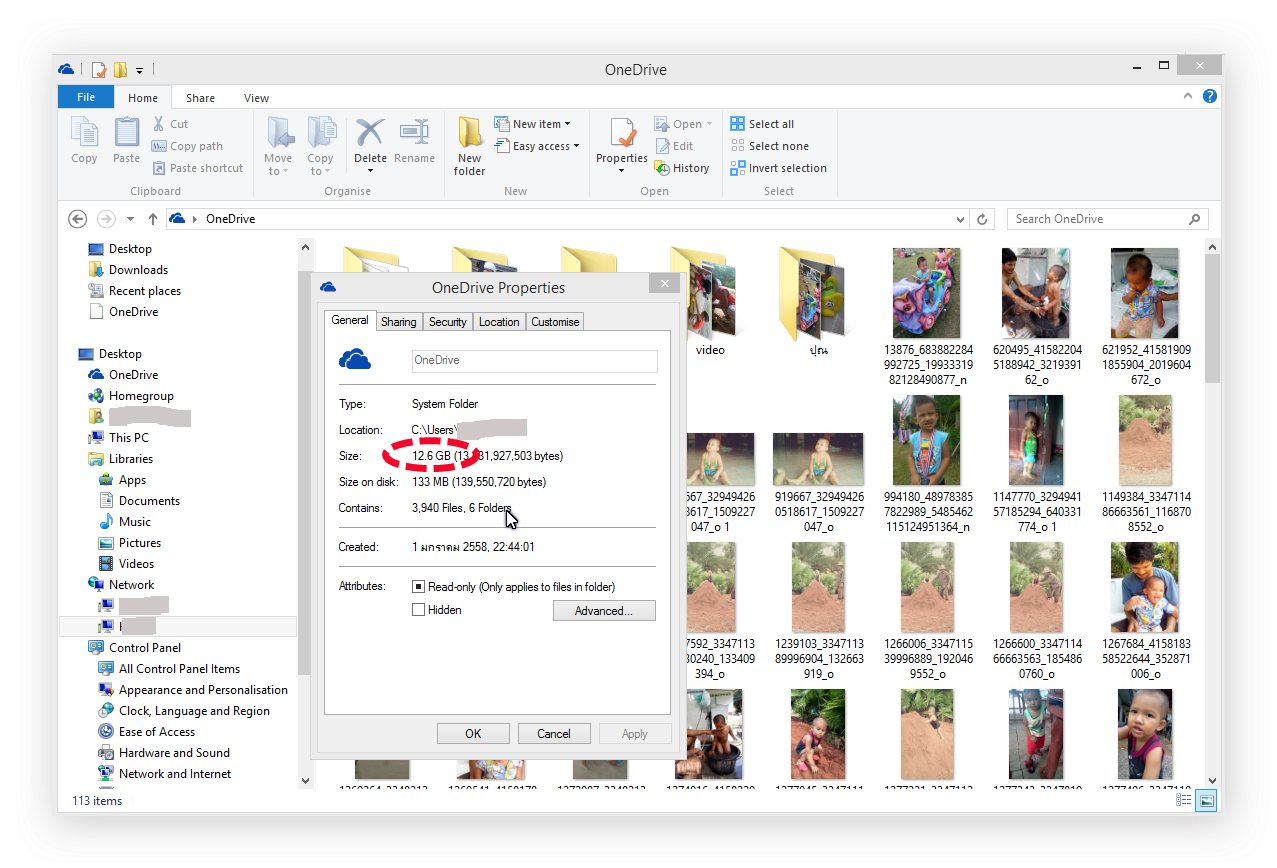The width and height of the screenshot is (1277, 868).
Task: Open the File menu
Action: pyautogui.click(x=86, y=97)
